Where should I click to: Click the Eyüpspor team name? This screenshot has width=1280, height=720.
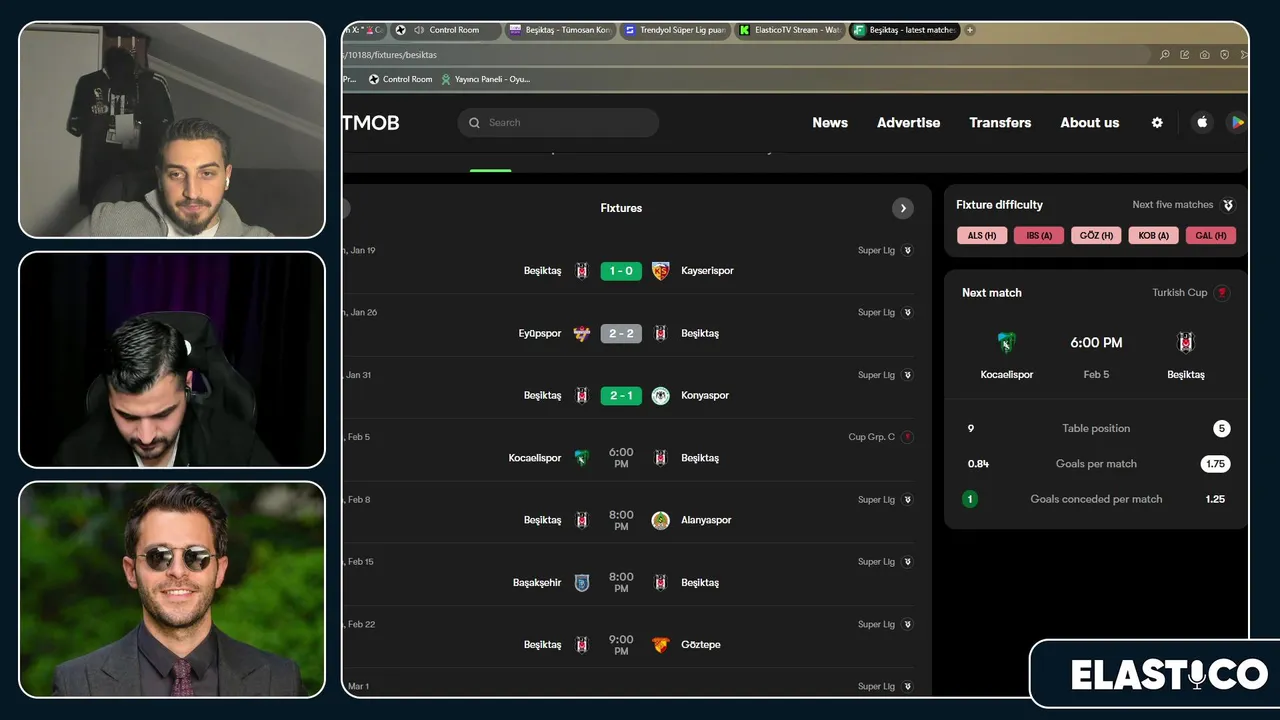[x=539, y=333]
